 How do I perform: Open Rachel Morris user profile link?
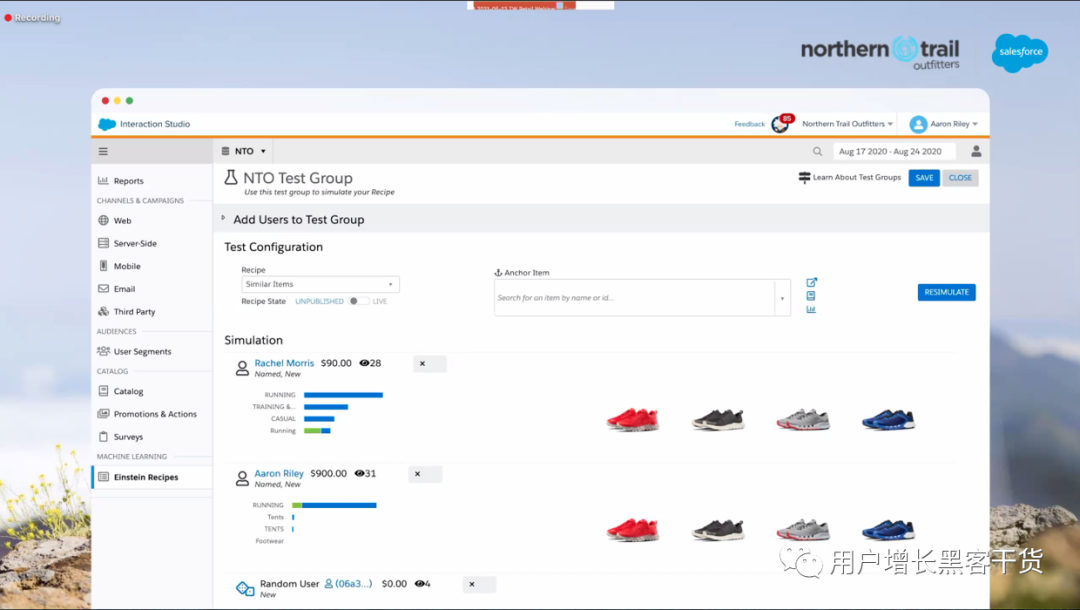284,364
